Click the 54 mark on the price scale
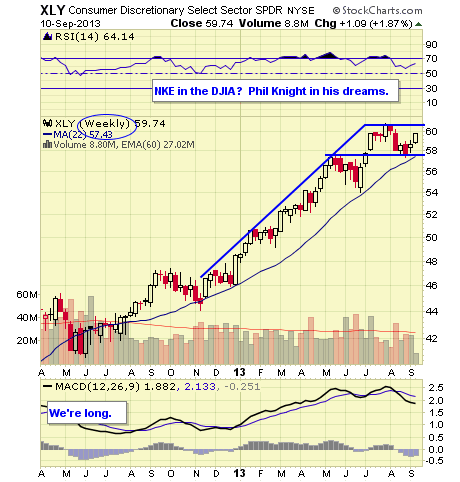The width and height of the screenshot is (460, 482). 431,192
